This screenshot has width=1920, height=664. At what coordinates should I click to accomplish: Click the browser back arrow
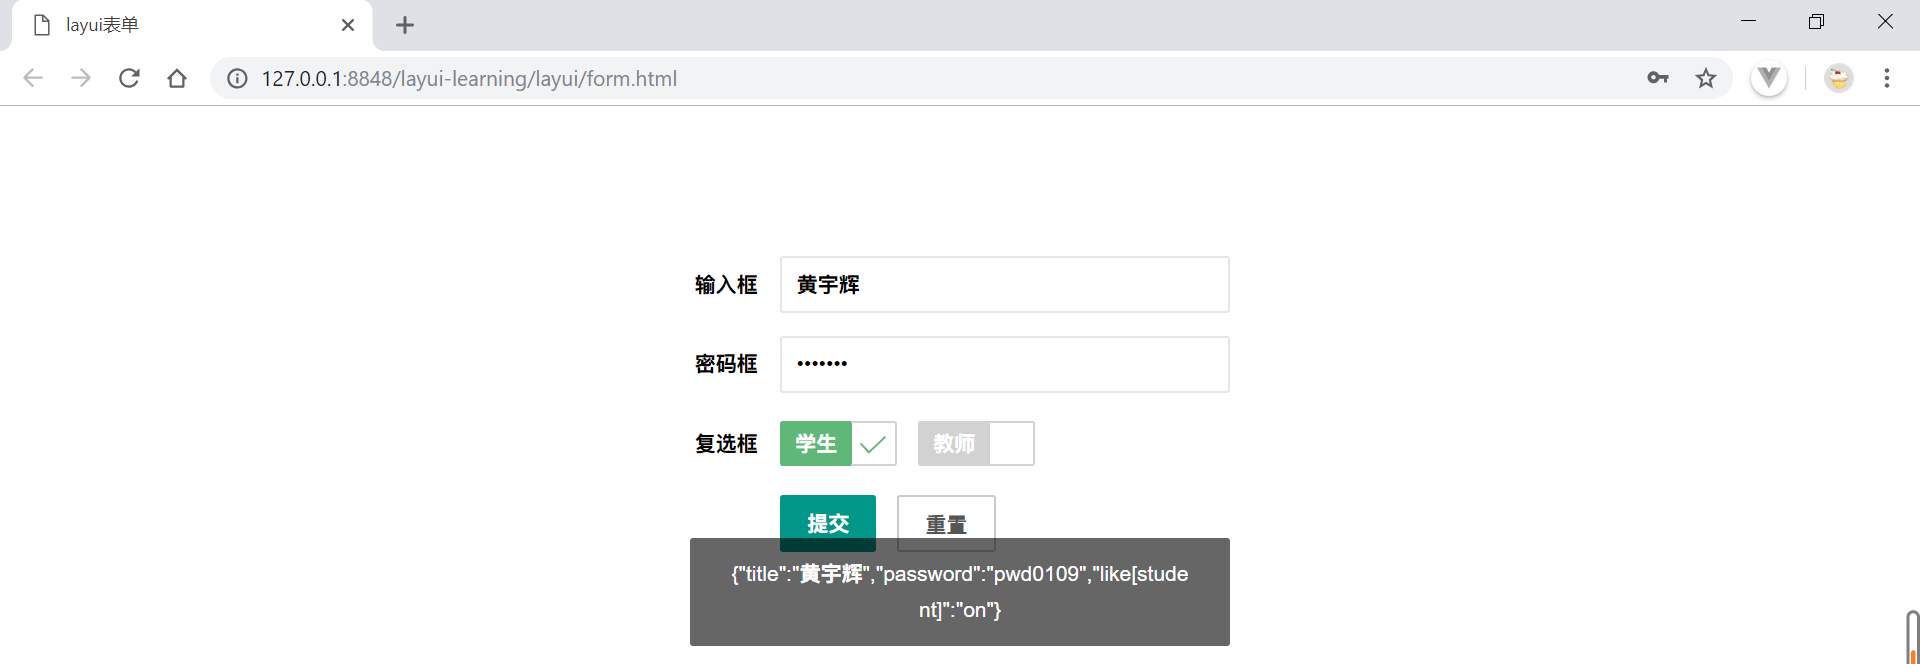click(33, 78)
